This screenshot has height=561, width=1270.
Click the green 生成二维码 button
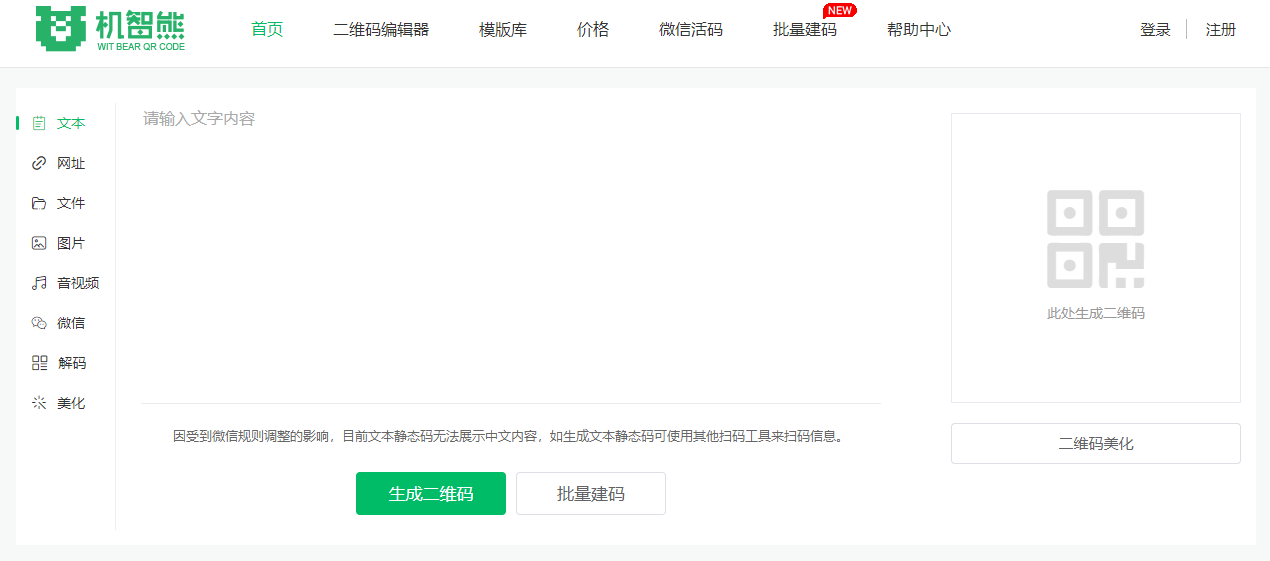[431, 494]
